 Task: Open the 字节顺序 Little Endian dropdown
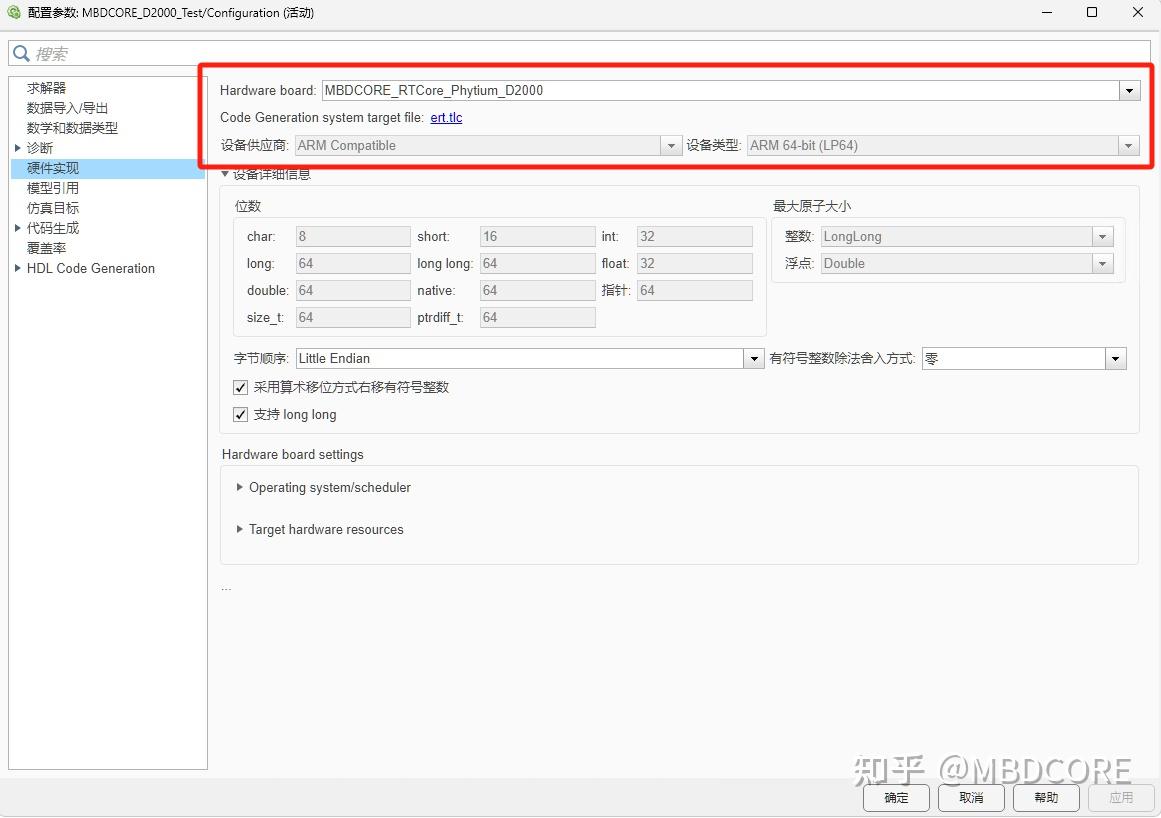(754, 358)
